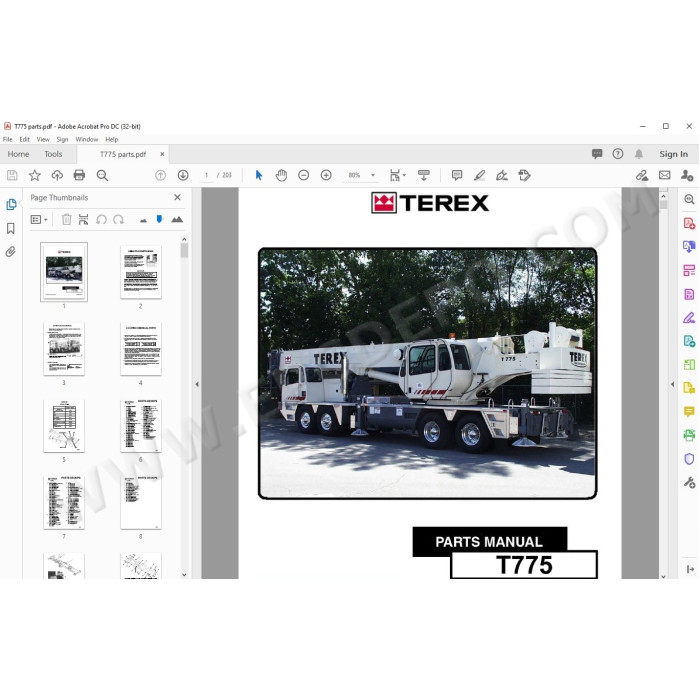Go to the previous page arrow
This screenshot has height=700, width=700.
(x=160, y=175)
